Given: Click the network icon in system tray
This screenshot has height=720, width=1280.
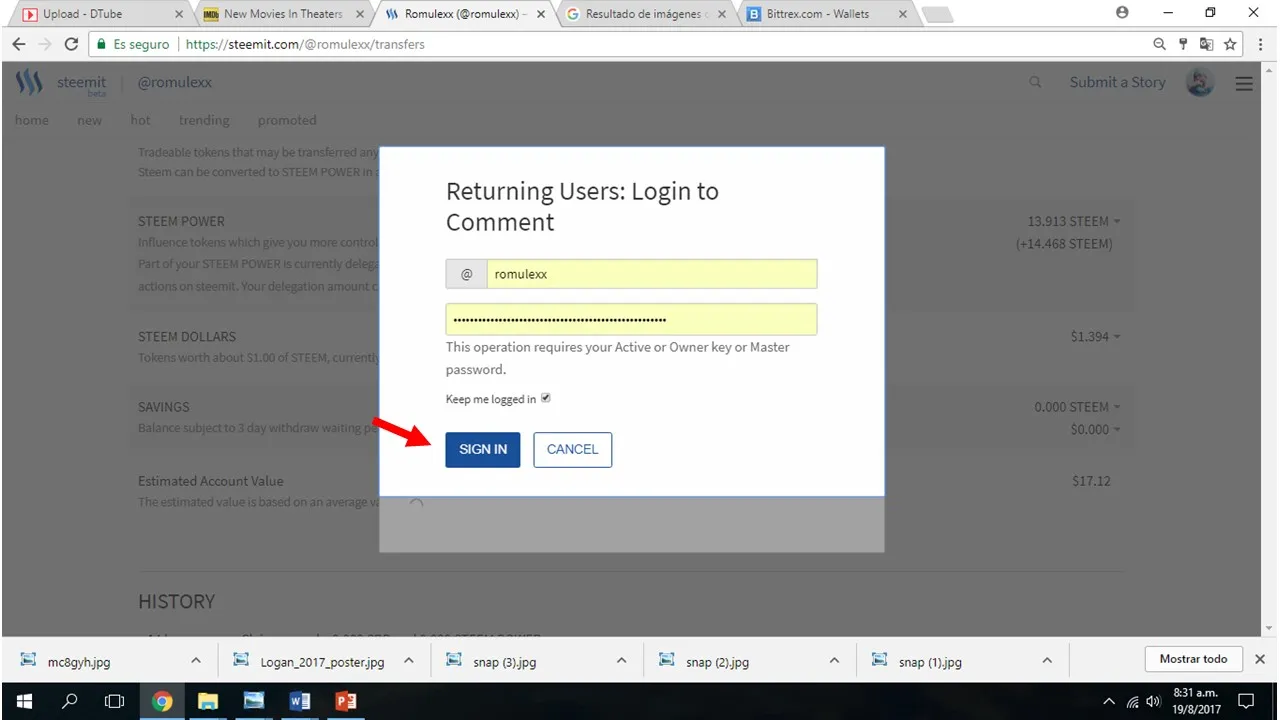Looking at the screenshot, I should 1132,701.
